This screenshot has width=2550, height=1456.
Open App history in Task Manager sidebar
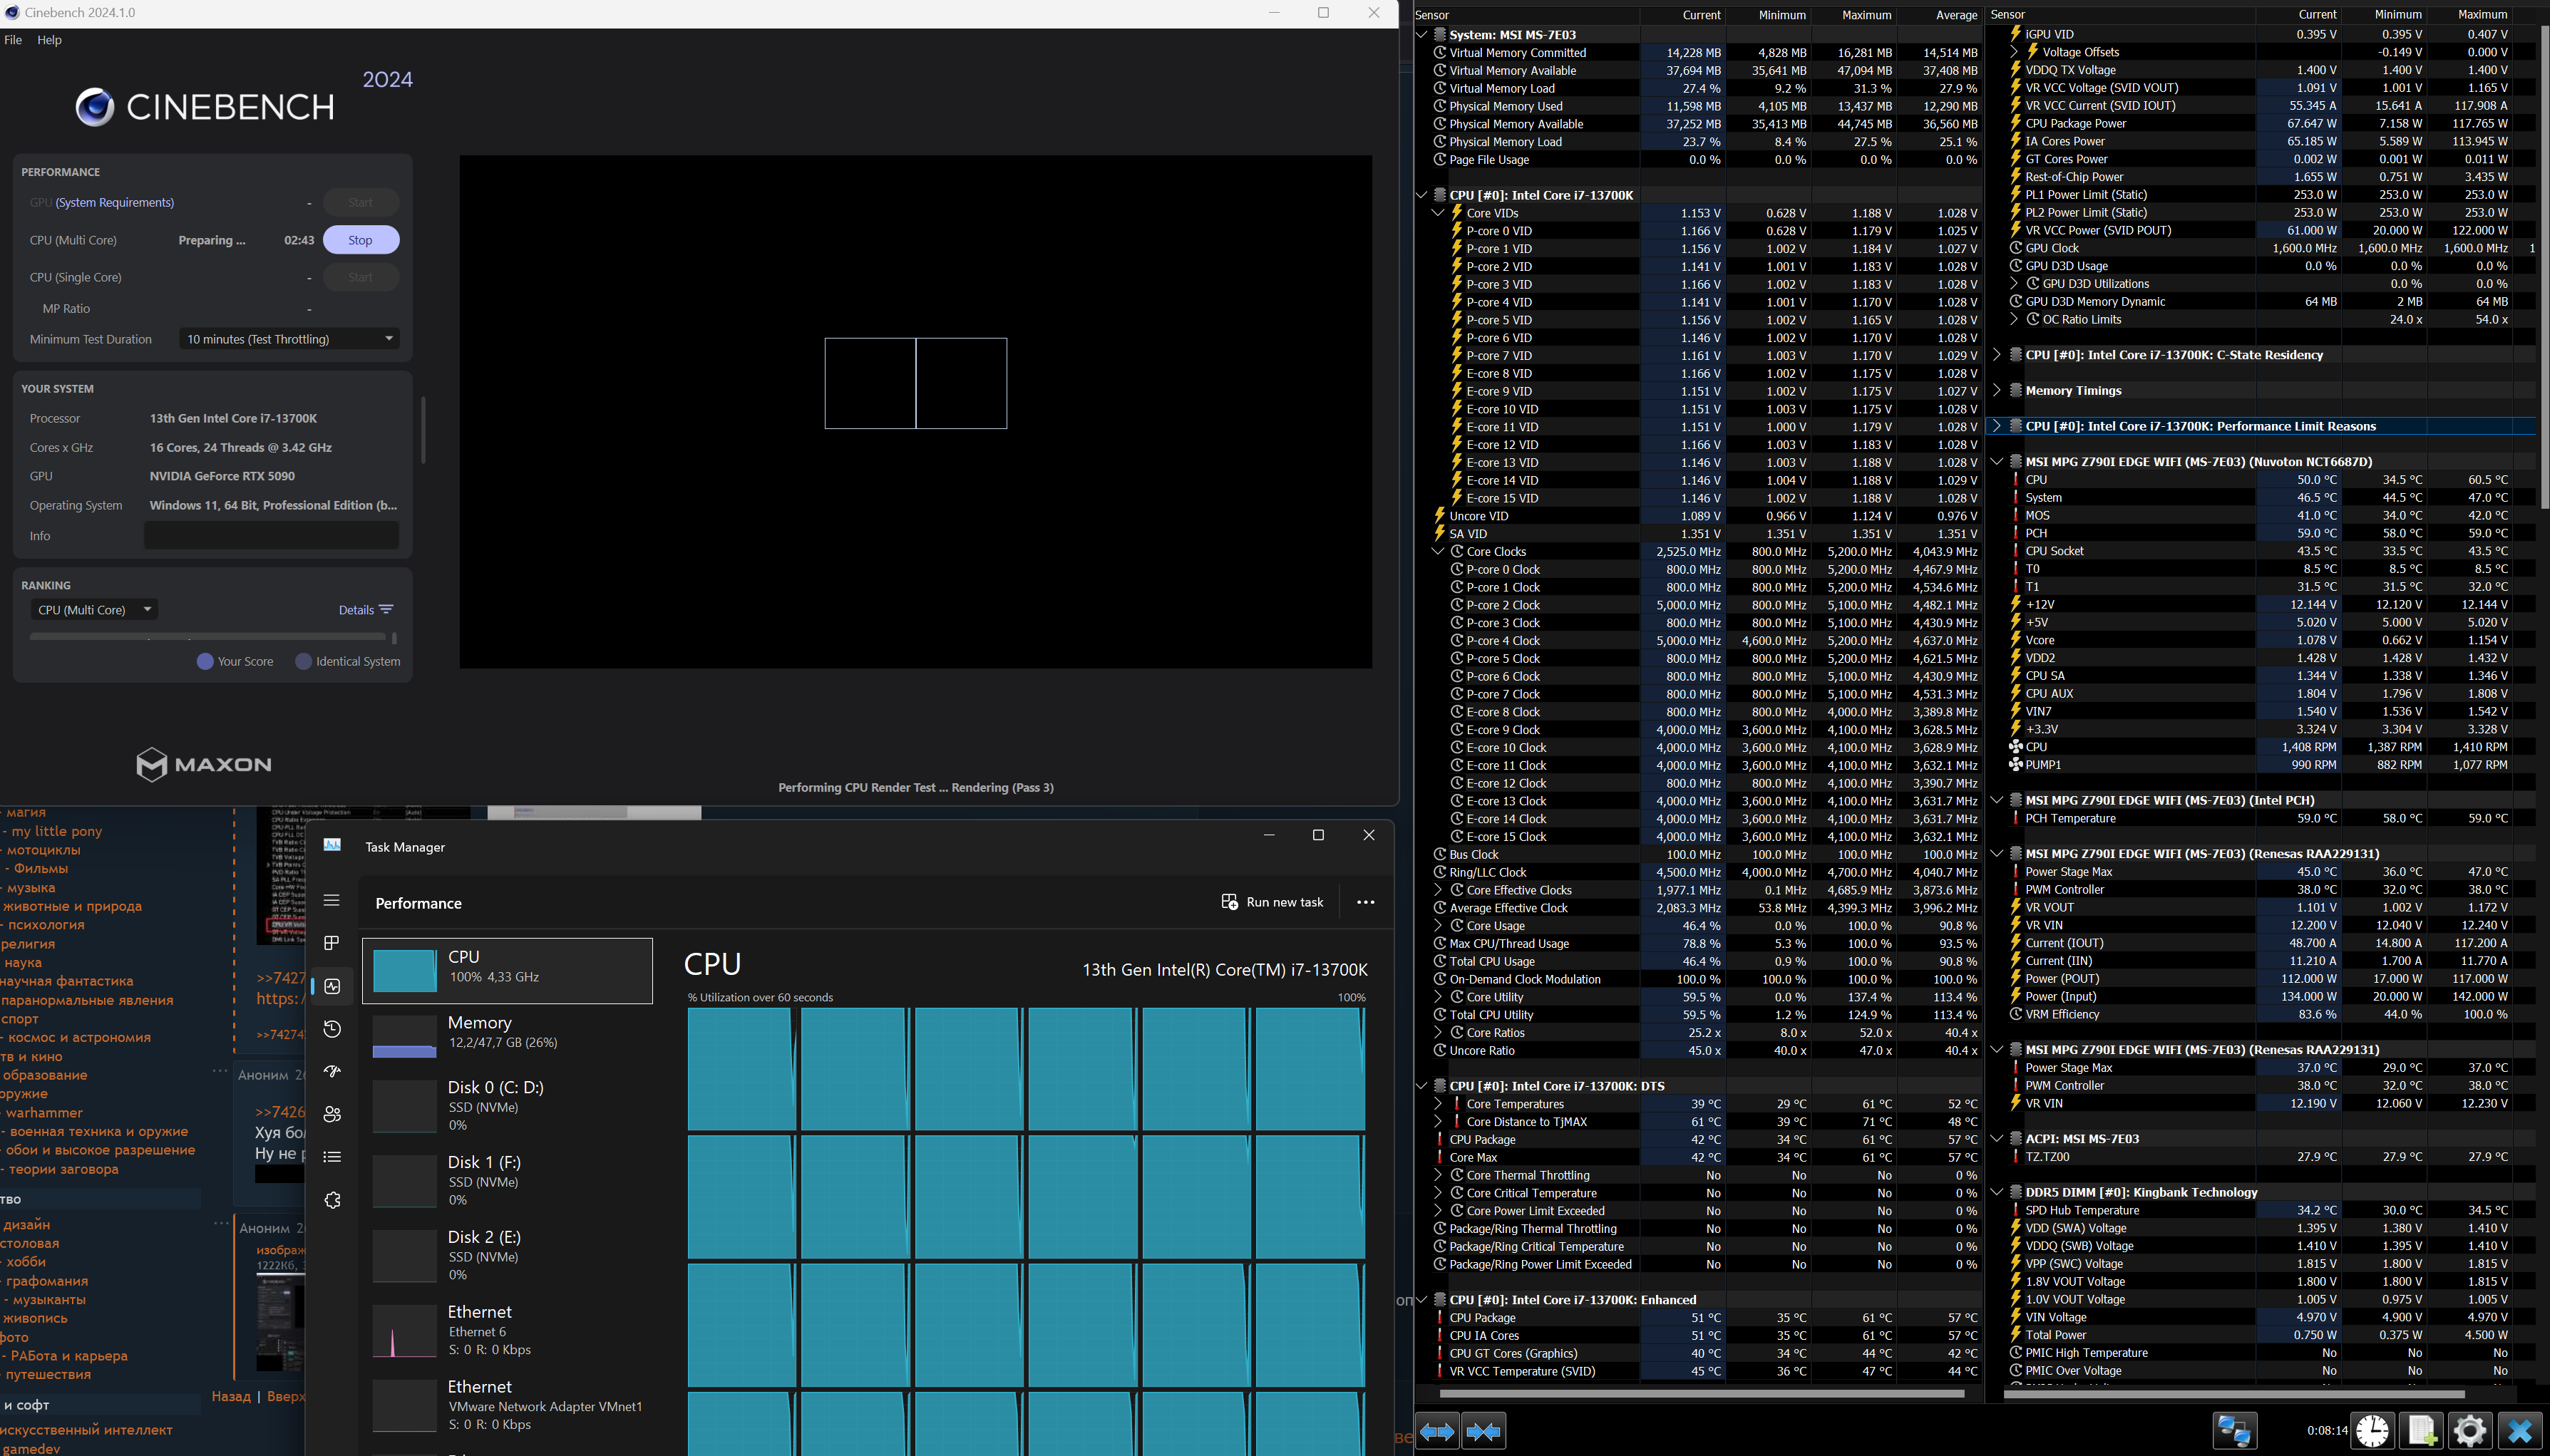pos(332,1029)
